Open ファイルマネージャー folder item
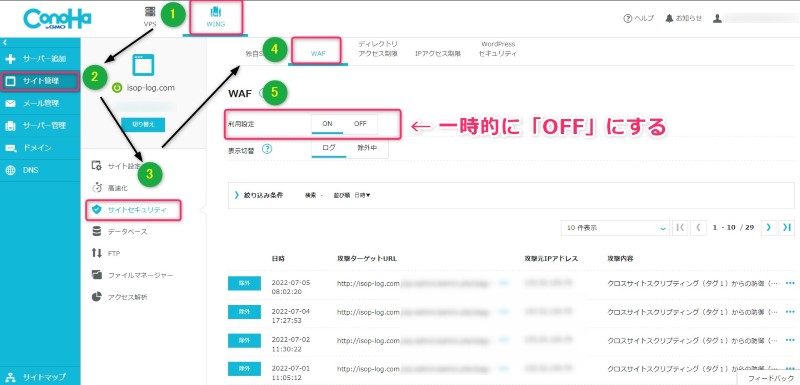Viewport: 800px width, 385px height. tap(133, 275)
